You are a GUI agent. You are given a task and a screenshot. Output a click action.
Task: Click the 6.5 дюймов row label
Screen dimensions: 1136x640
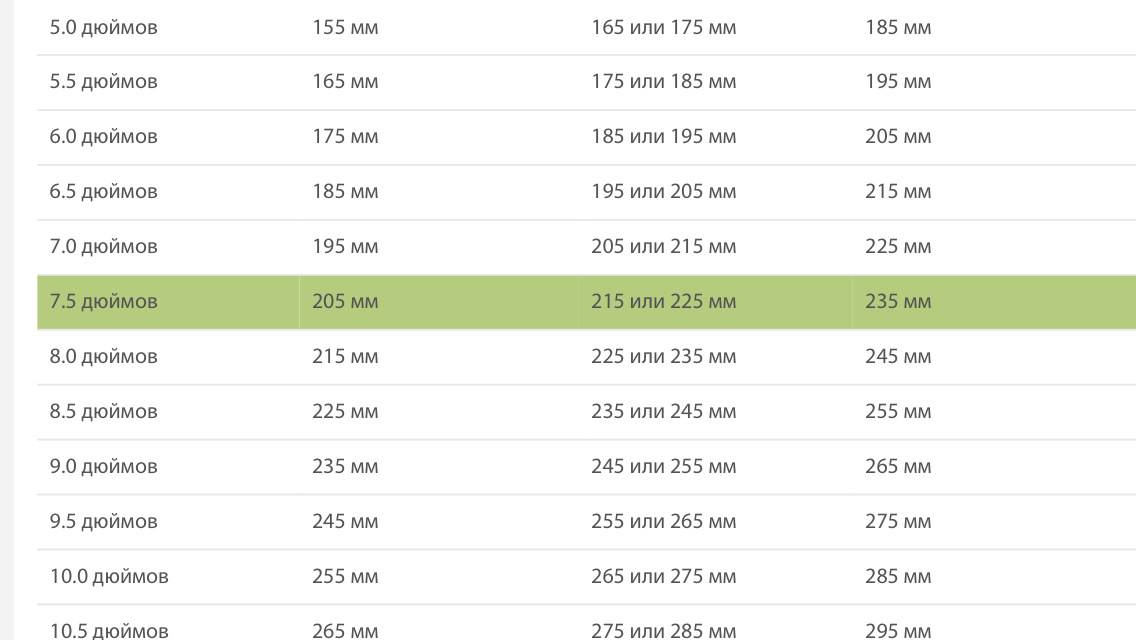pyautogui.click(x=104, y=191)
